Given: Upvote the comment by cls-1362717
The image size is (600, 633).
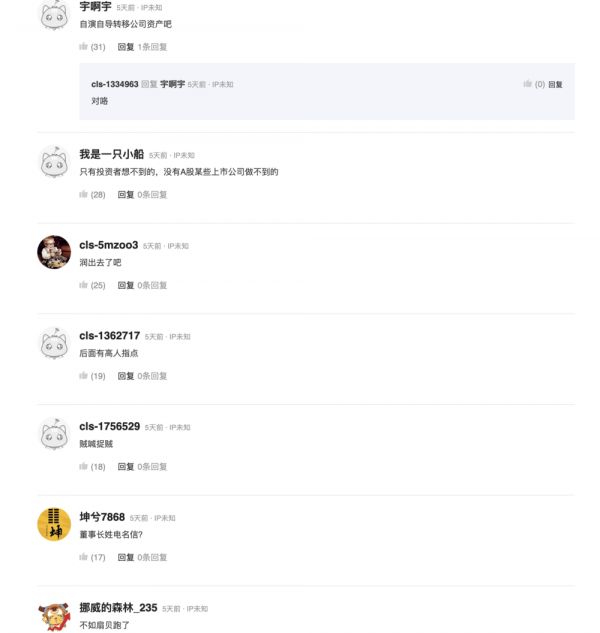Looking at the screenshot, I should point(84,376).
